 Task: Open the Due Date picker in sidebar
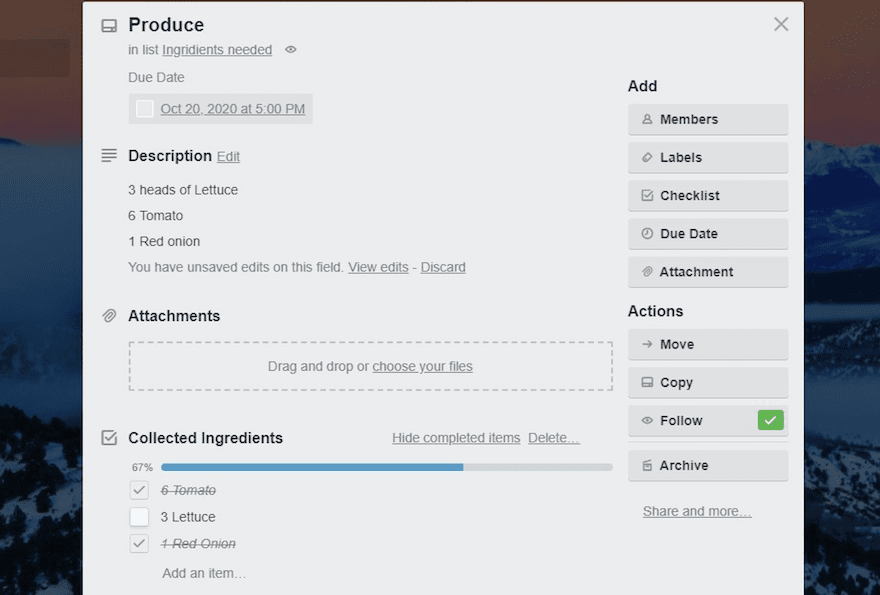pos(707,234)
